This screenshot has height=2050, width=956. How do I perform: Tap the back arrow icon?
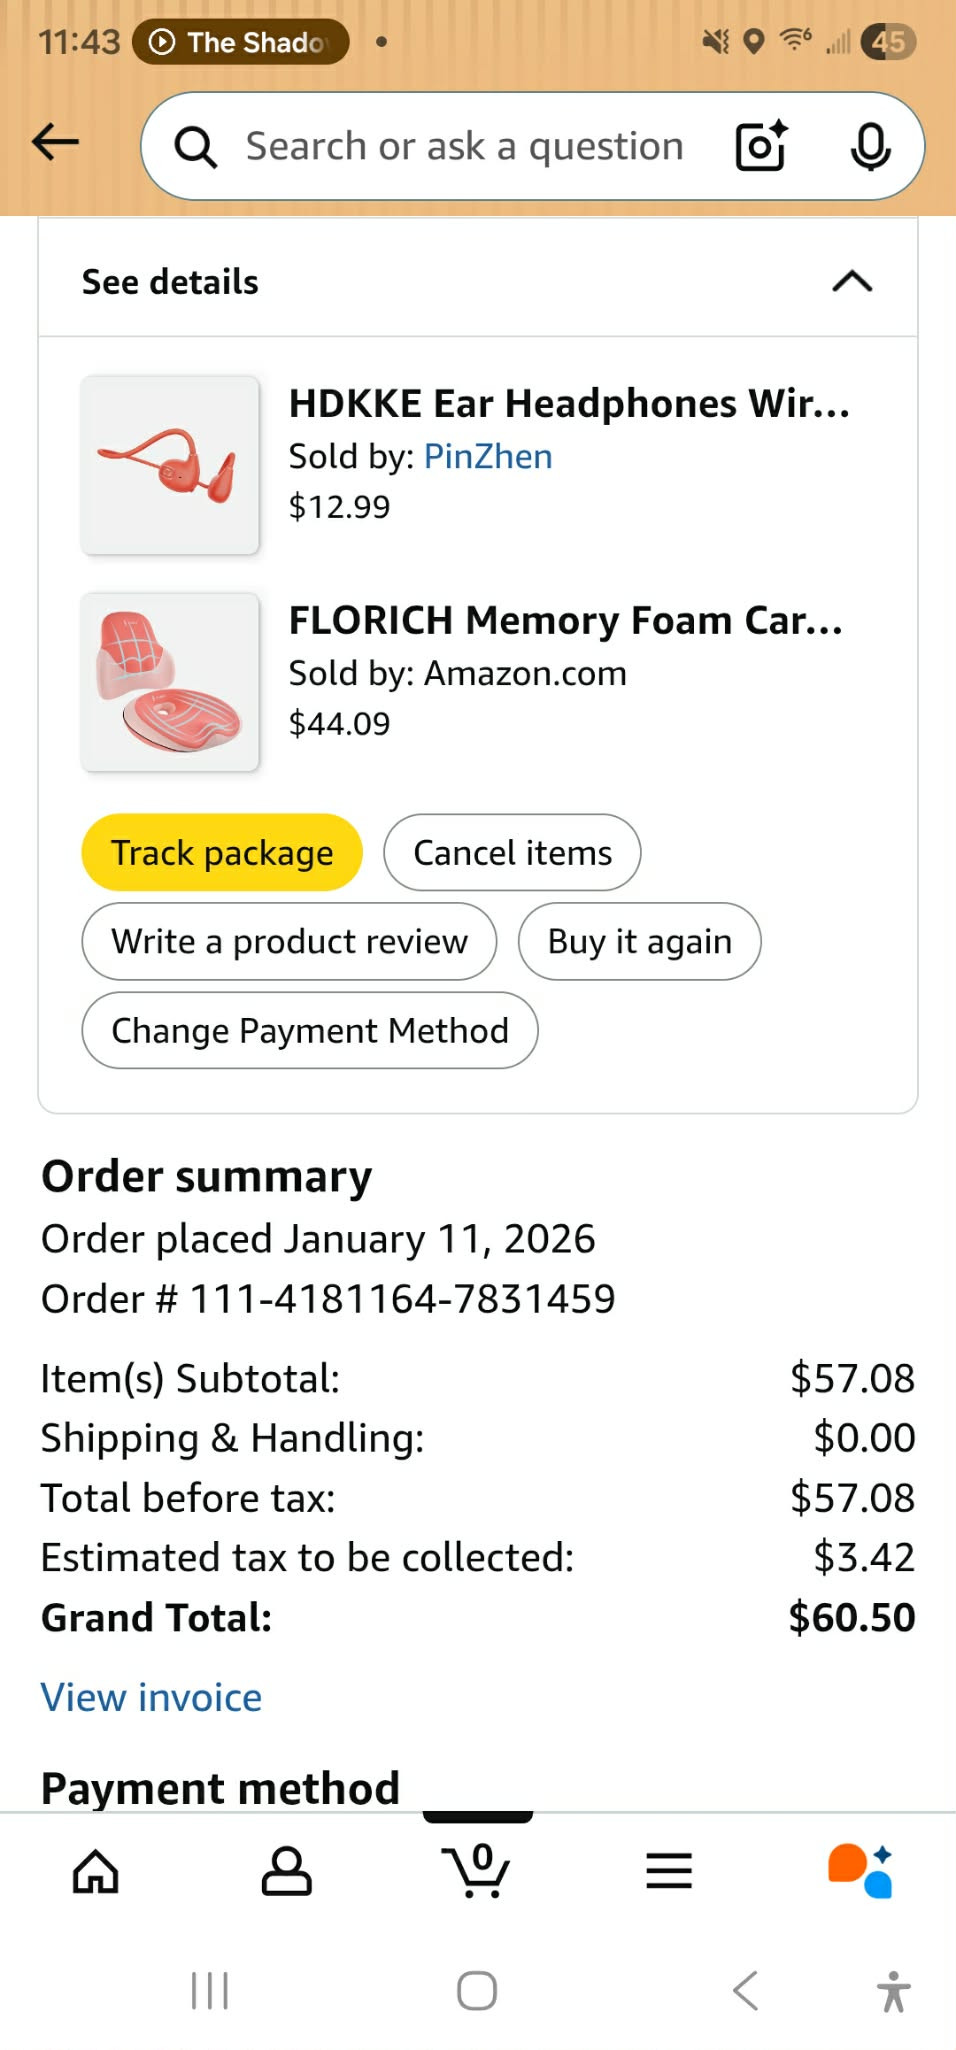56,143
